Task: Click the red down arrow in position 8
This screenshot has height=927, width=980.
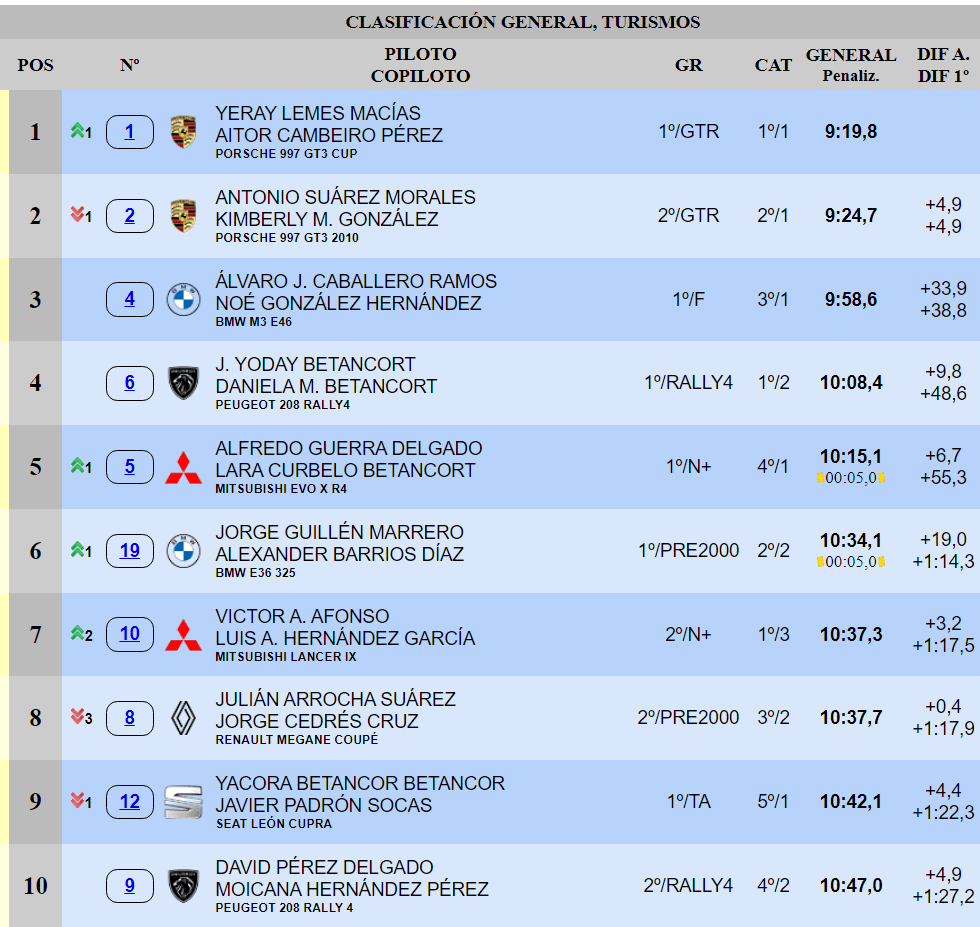Action: coord(76,717)
